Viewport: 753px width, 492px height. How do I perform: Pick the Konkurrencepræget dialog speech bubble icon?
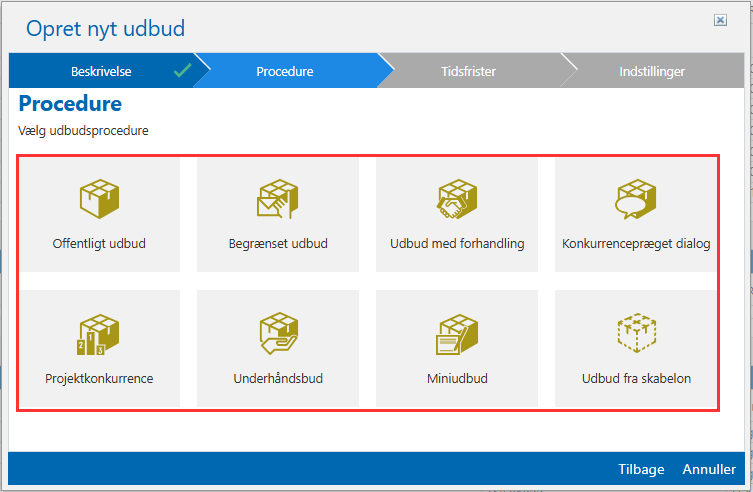click(636, 198)
